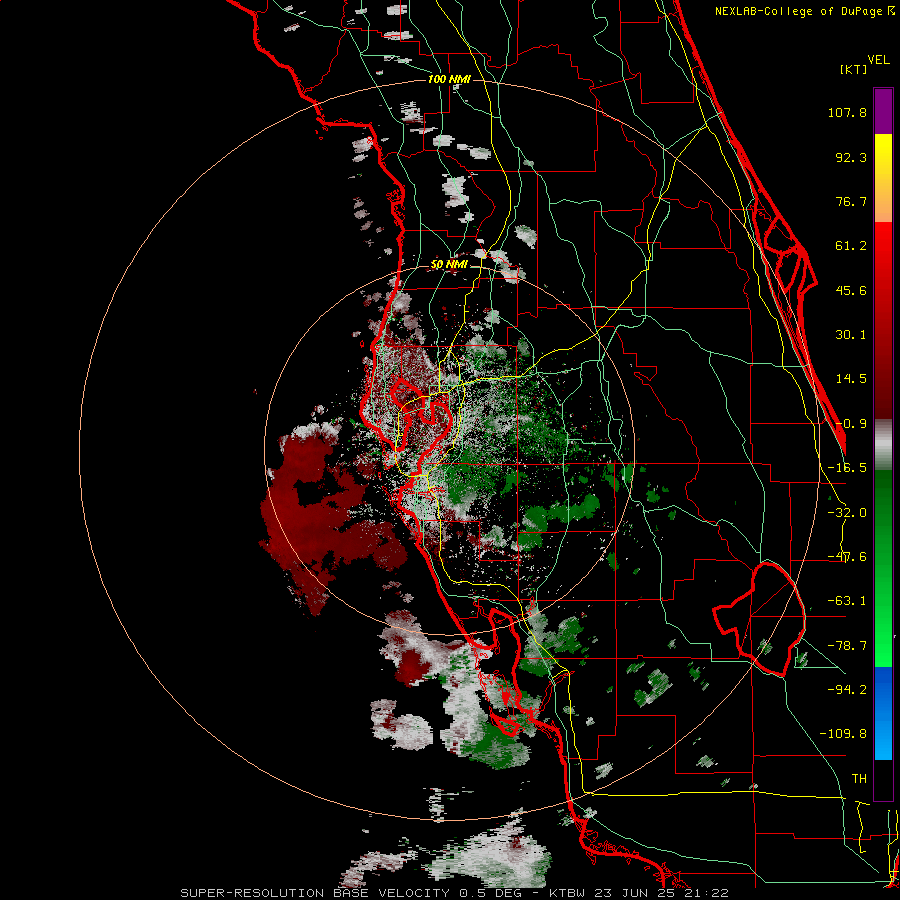The height and width of the screenshot is (900, 900).
Task: Click the 100 NMI range ring label
Action: click(449, 79)
